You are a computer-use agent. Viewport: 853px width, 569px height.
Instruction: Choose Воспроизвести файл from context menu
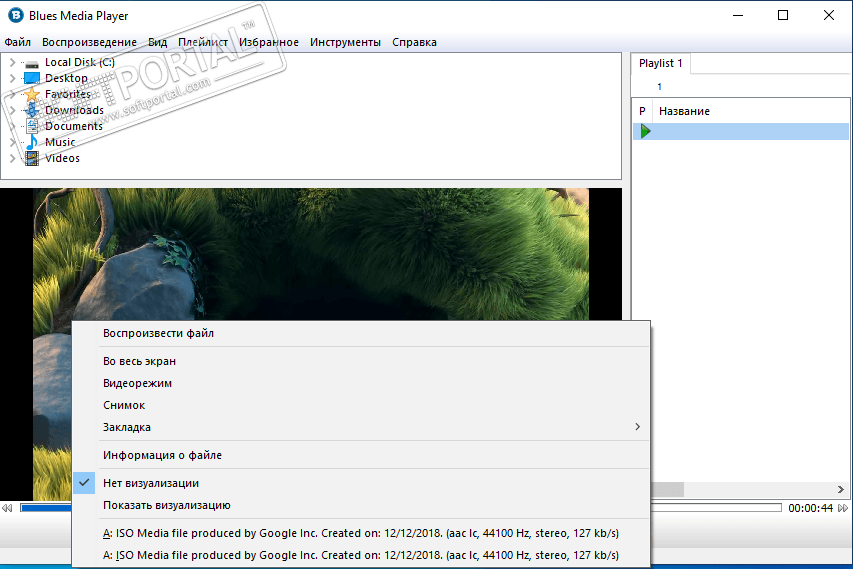pyautogui.click(x=361, y=333)
